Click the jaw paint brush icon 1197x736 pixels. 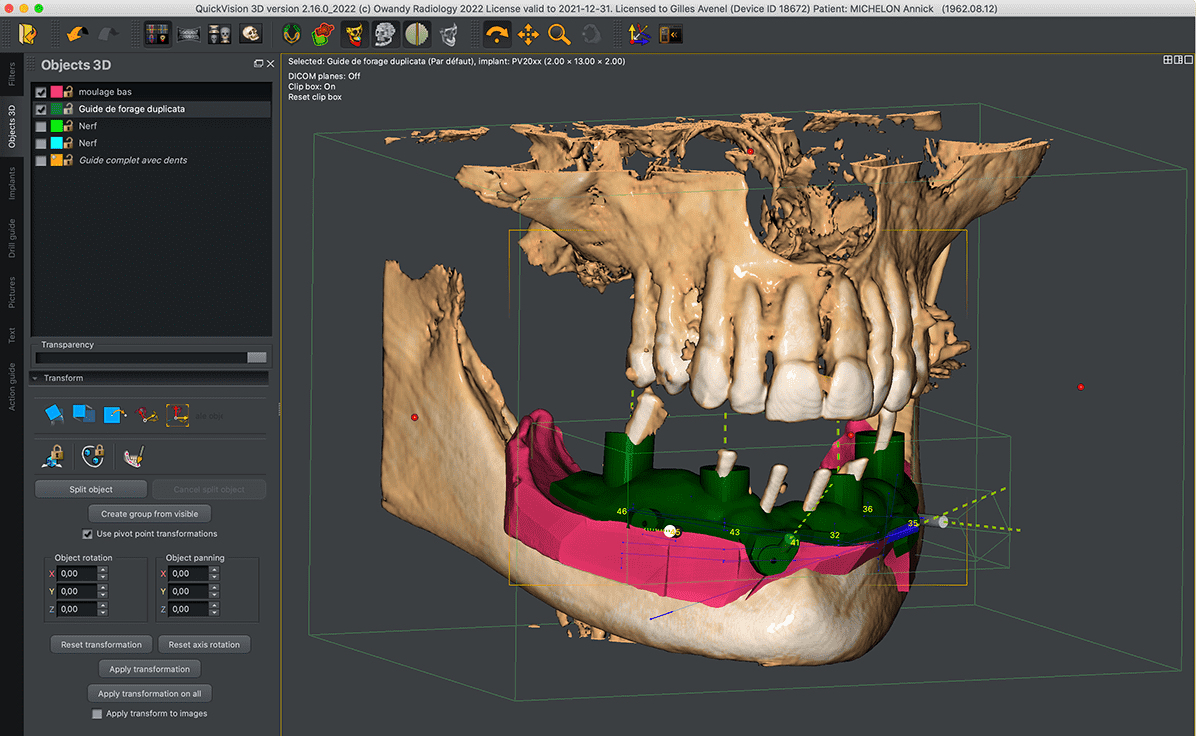(x=132, y=456)
